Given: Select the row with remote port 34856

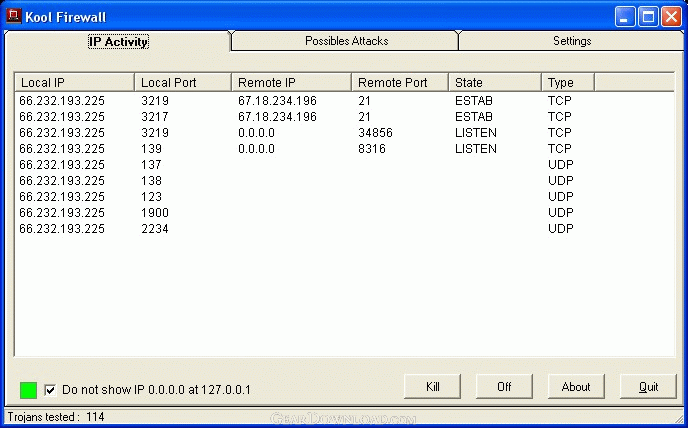Looking at the screenshot, I should click(344, 133).
